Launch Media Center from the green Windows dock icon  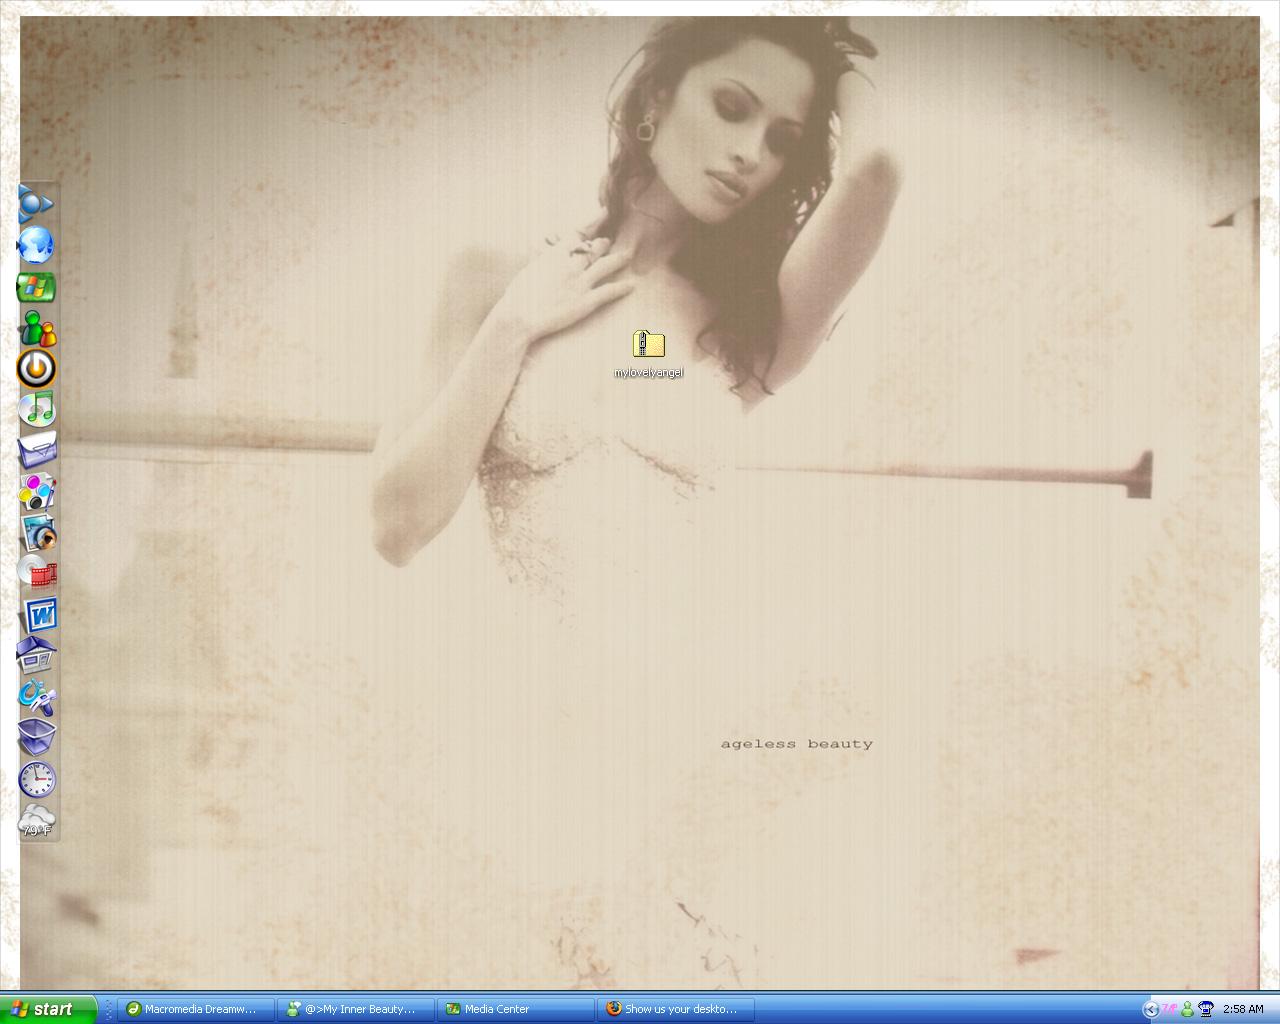[36, 287]
